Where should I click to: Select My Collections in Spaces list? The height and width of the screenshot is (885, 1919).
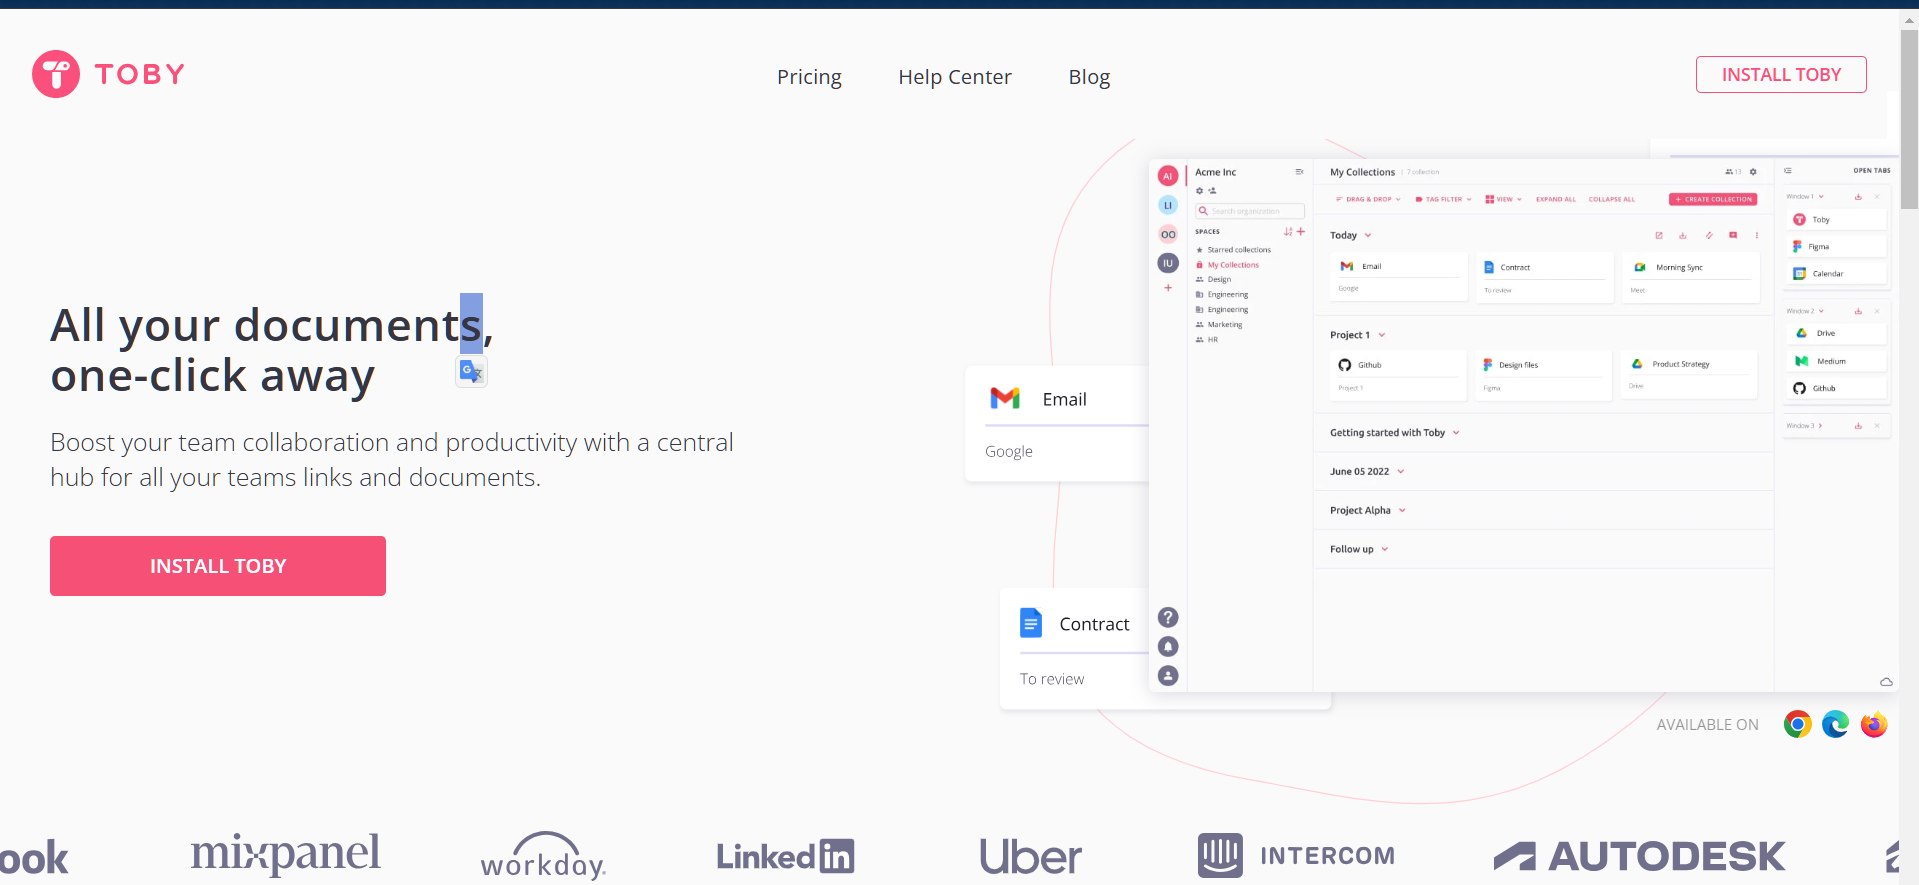(1232, 265)
